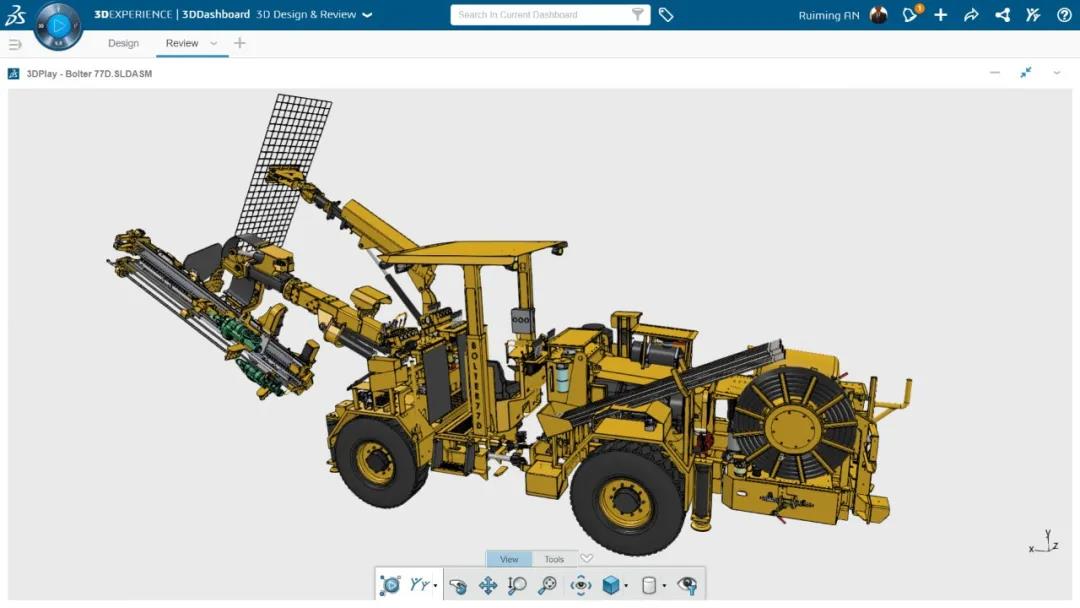1080x608 pixels.
Task: Select the Review tab
Action: click(x=182, y=43)
